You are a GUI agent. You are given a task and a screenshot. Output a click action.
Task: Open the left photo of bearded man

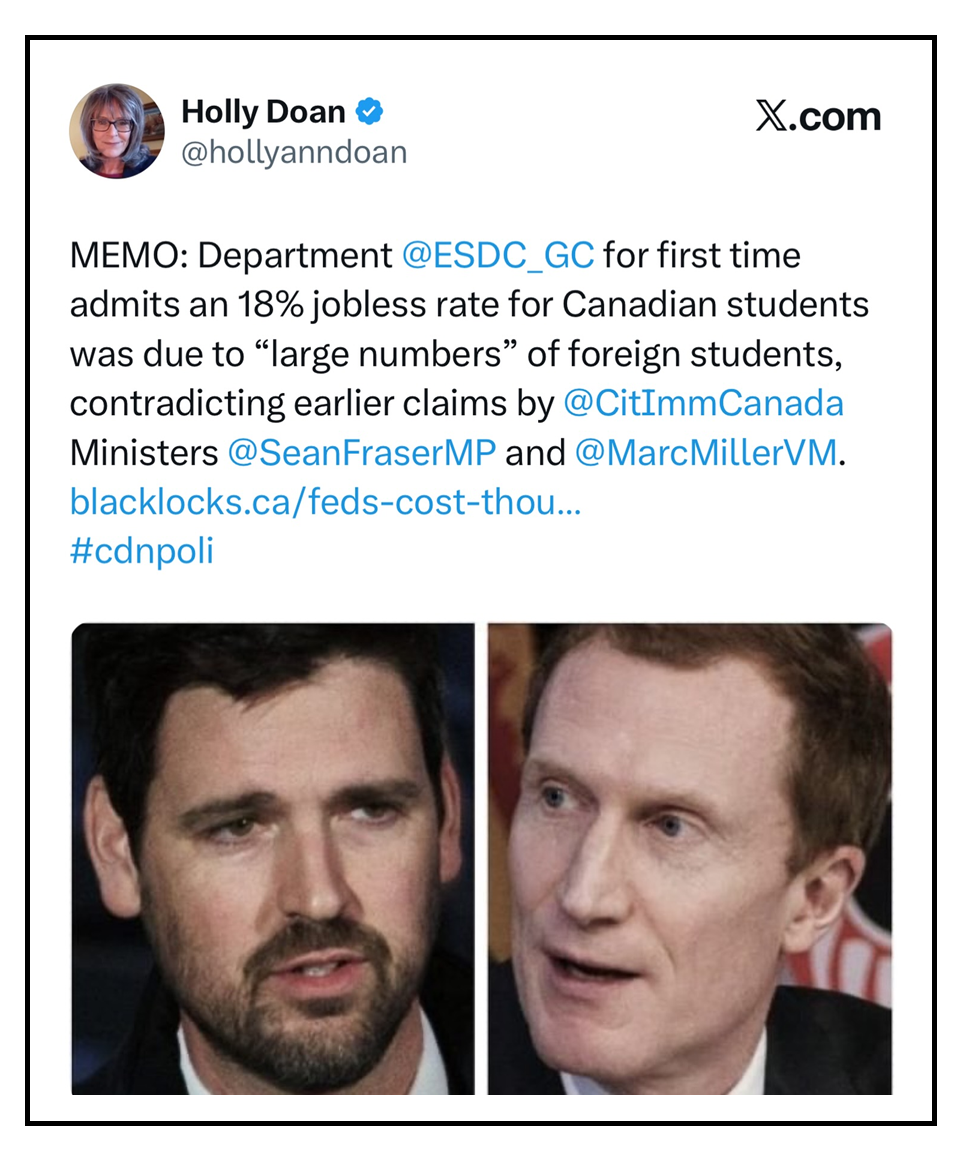(273, 858)
